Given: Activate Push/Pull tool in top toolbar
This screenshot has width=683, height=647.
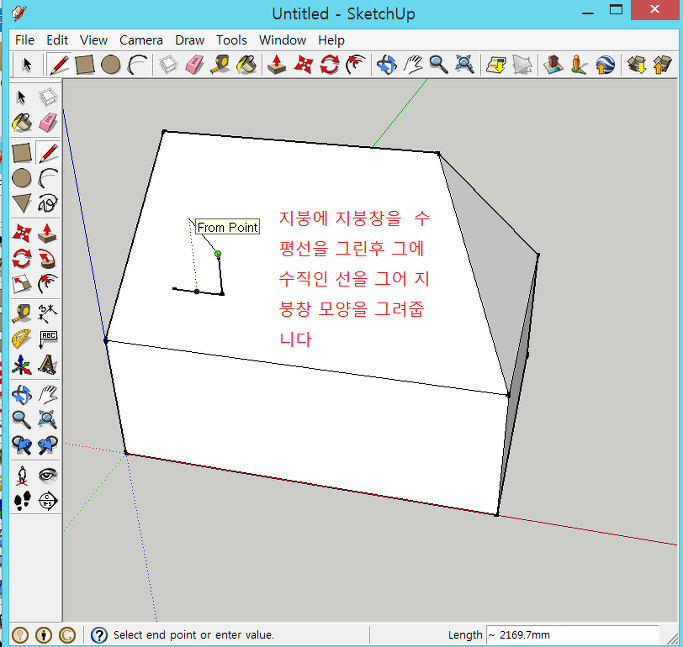Looking at the screenshot, I should pos(277,65).
